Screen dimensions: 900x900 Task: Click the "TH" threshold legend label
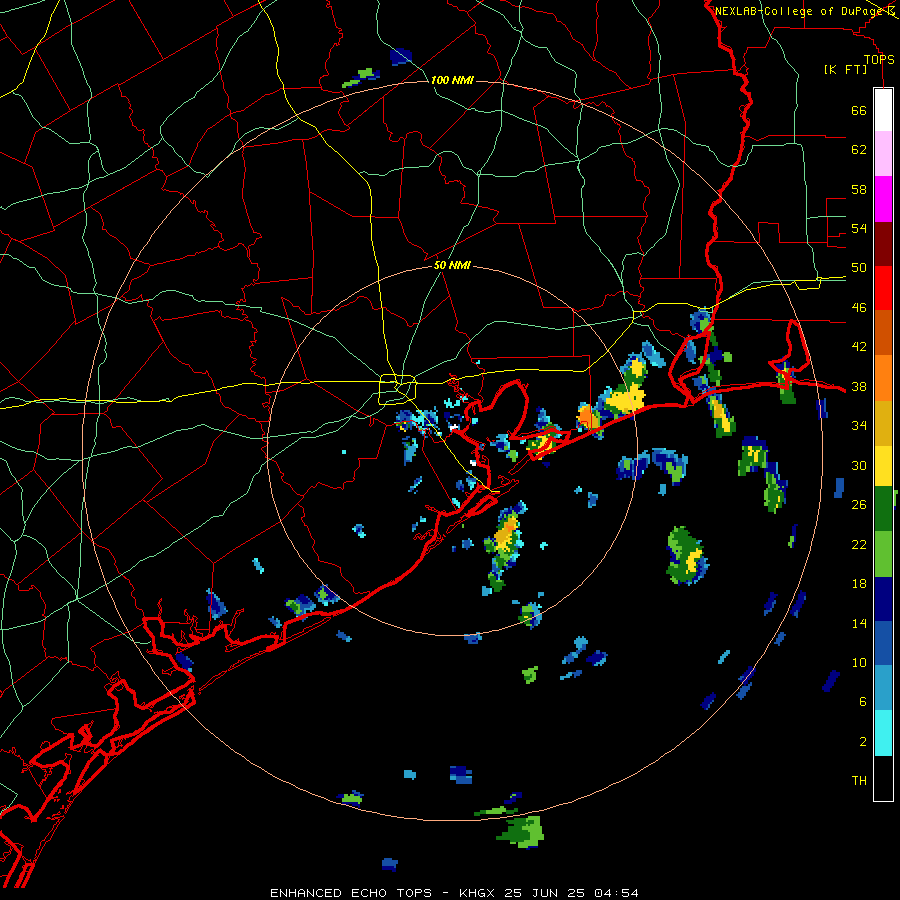point(859,781)
